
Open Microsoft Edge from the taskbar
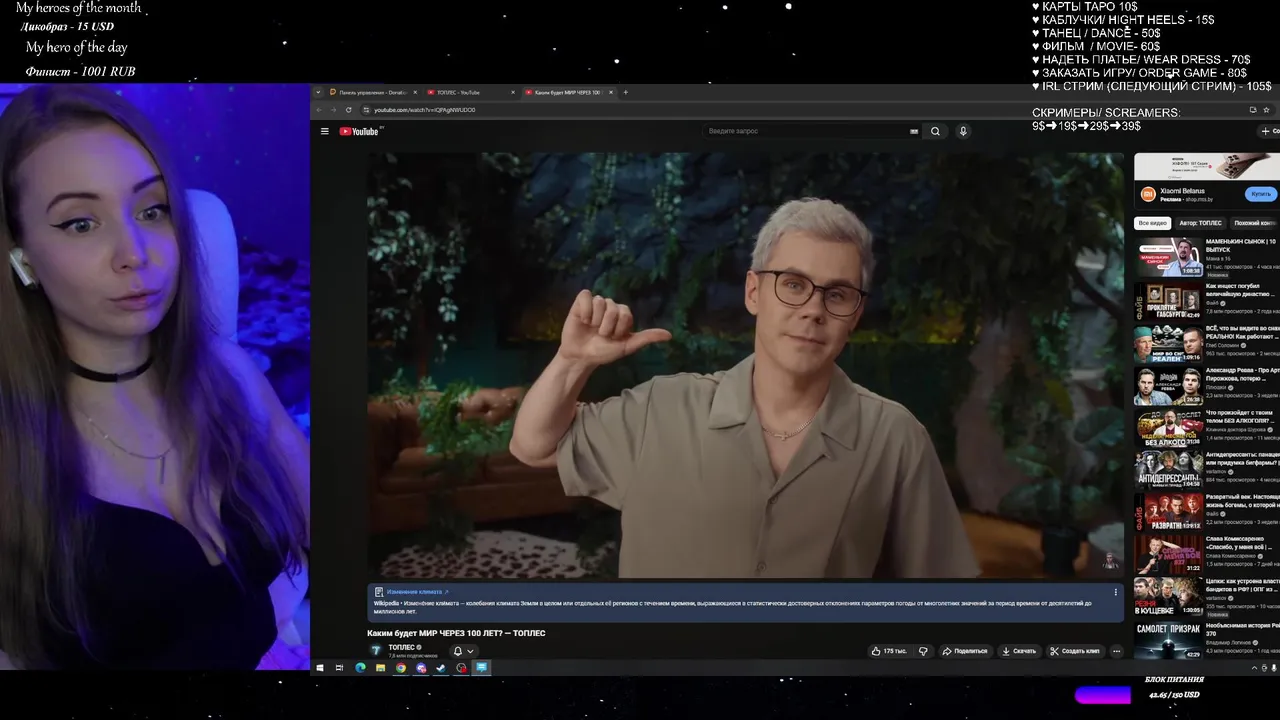(360, 668)
